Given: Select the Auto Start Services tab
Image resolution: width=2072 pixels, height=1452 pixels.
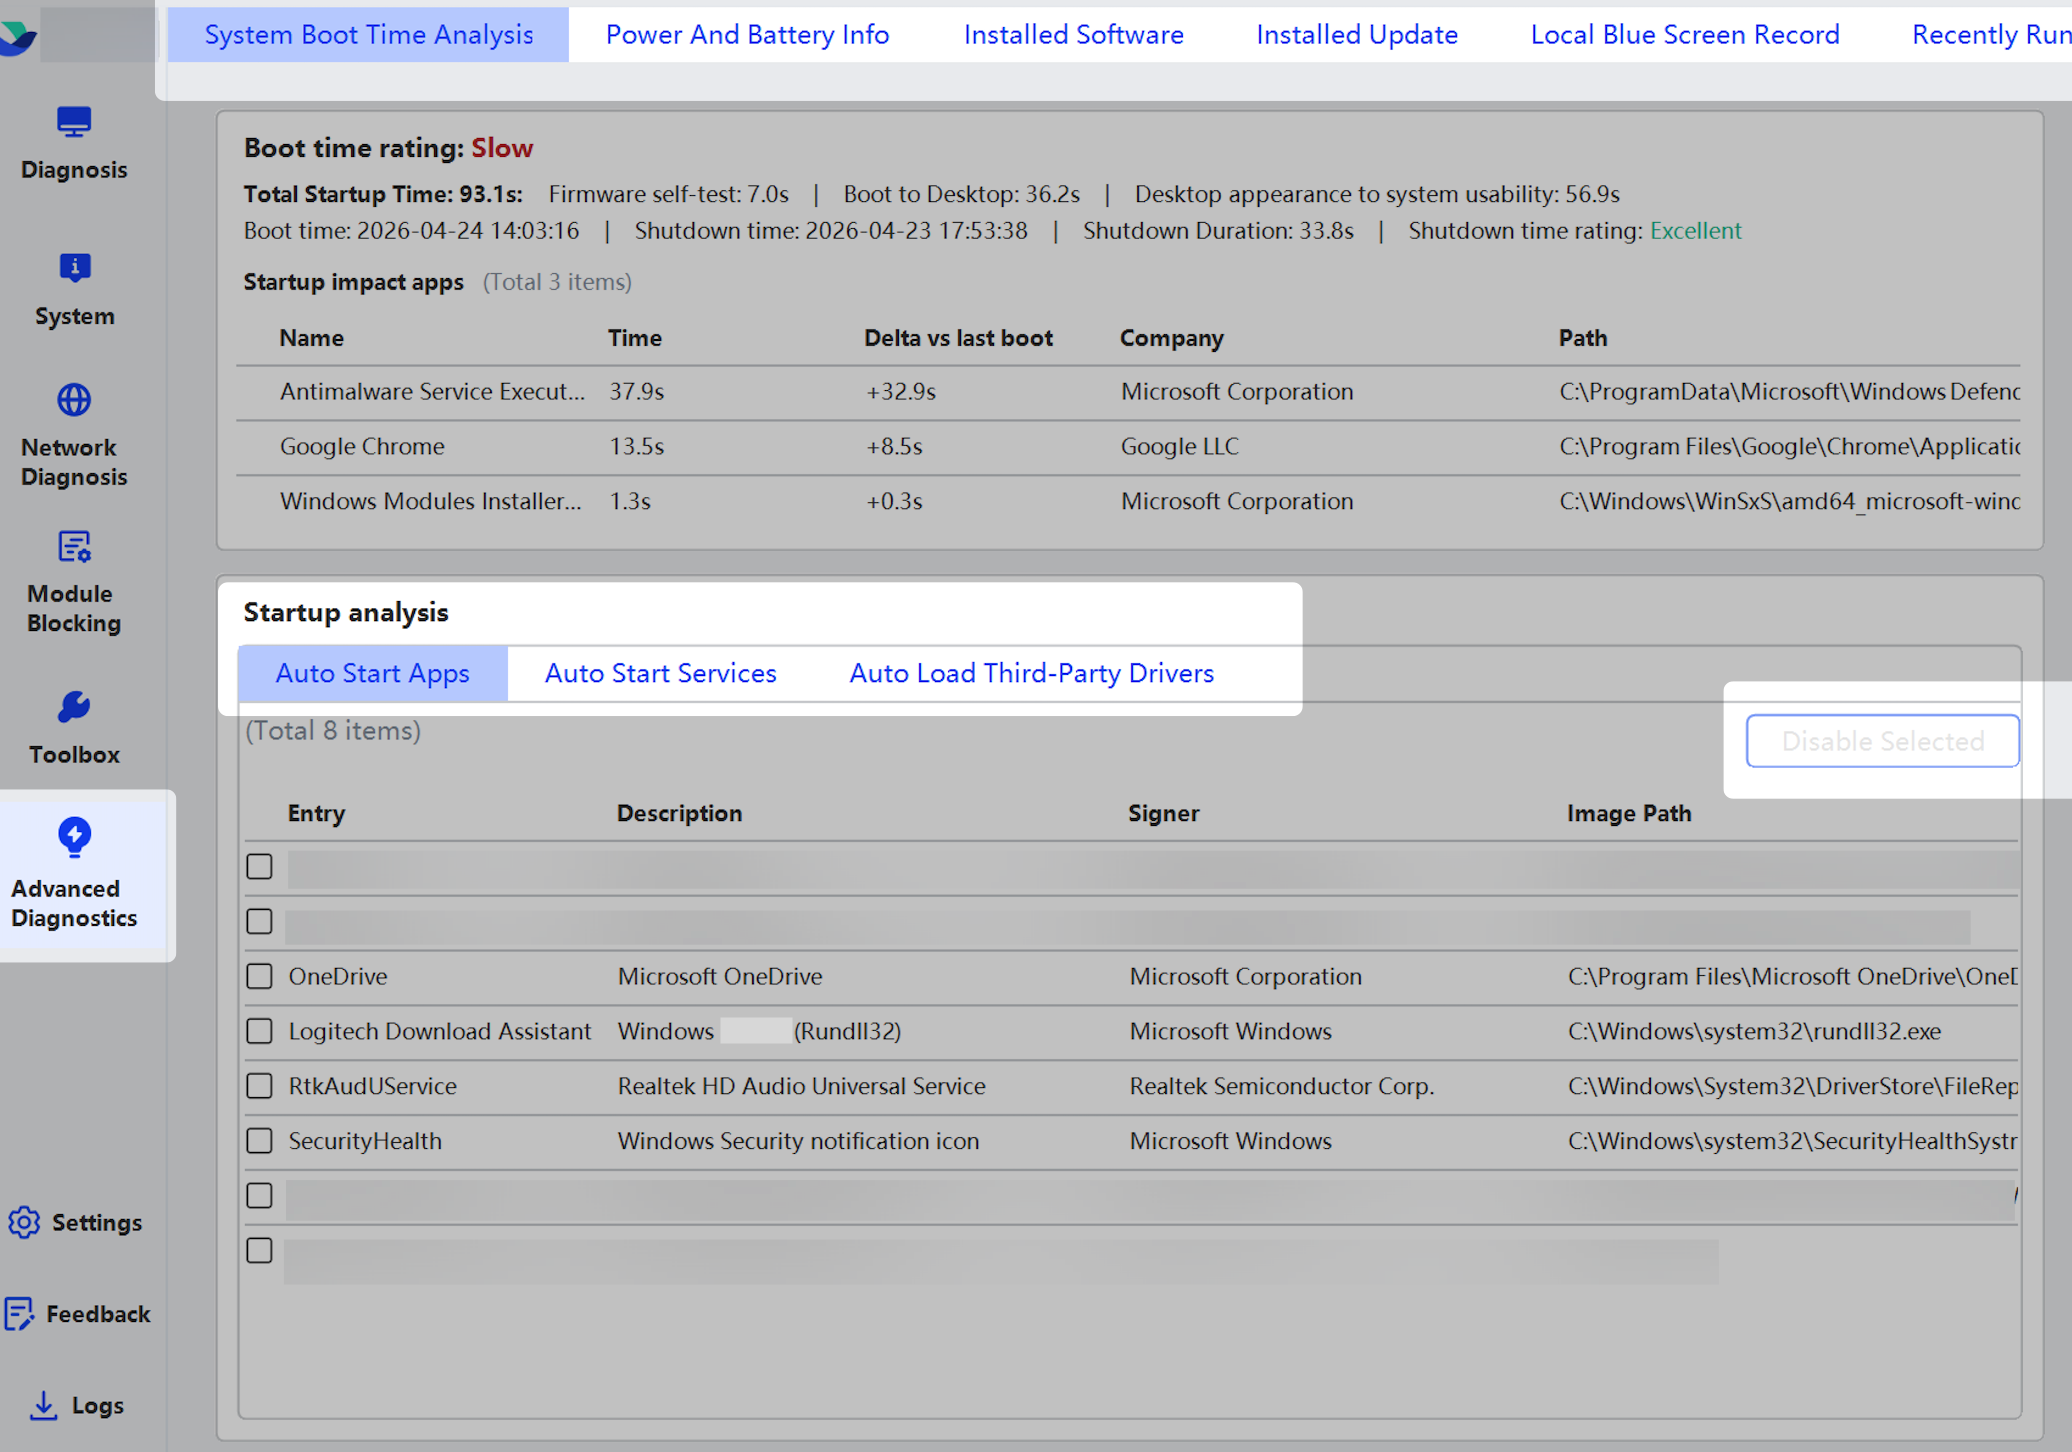Looking at the screenshot, I should 660,673.
